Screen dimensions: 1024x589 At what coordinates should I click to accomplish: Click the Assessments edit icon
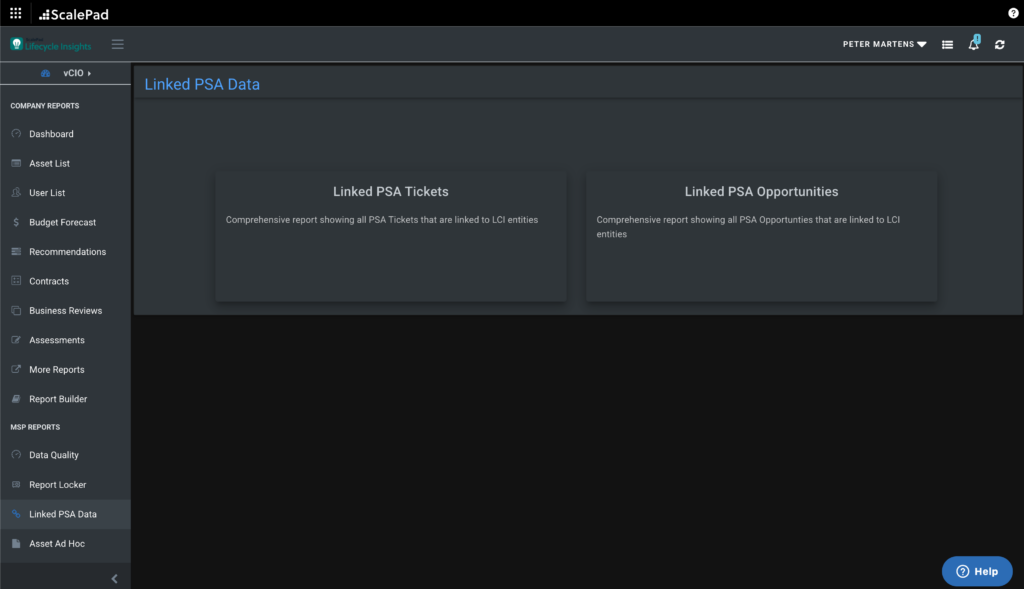click(x=16, y=340)
